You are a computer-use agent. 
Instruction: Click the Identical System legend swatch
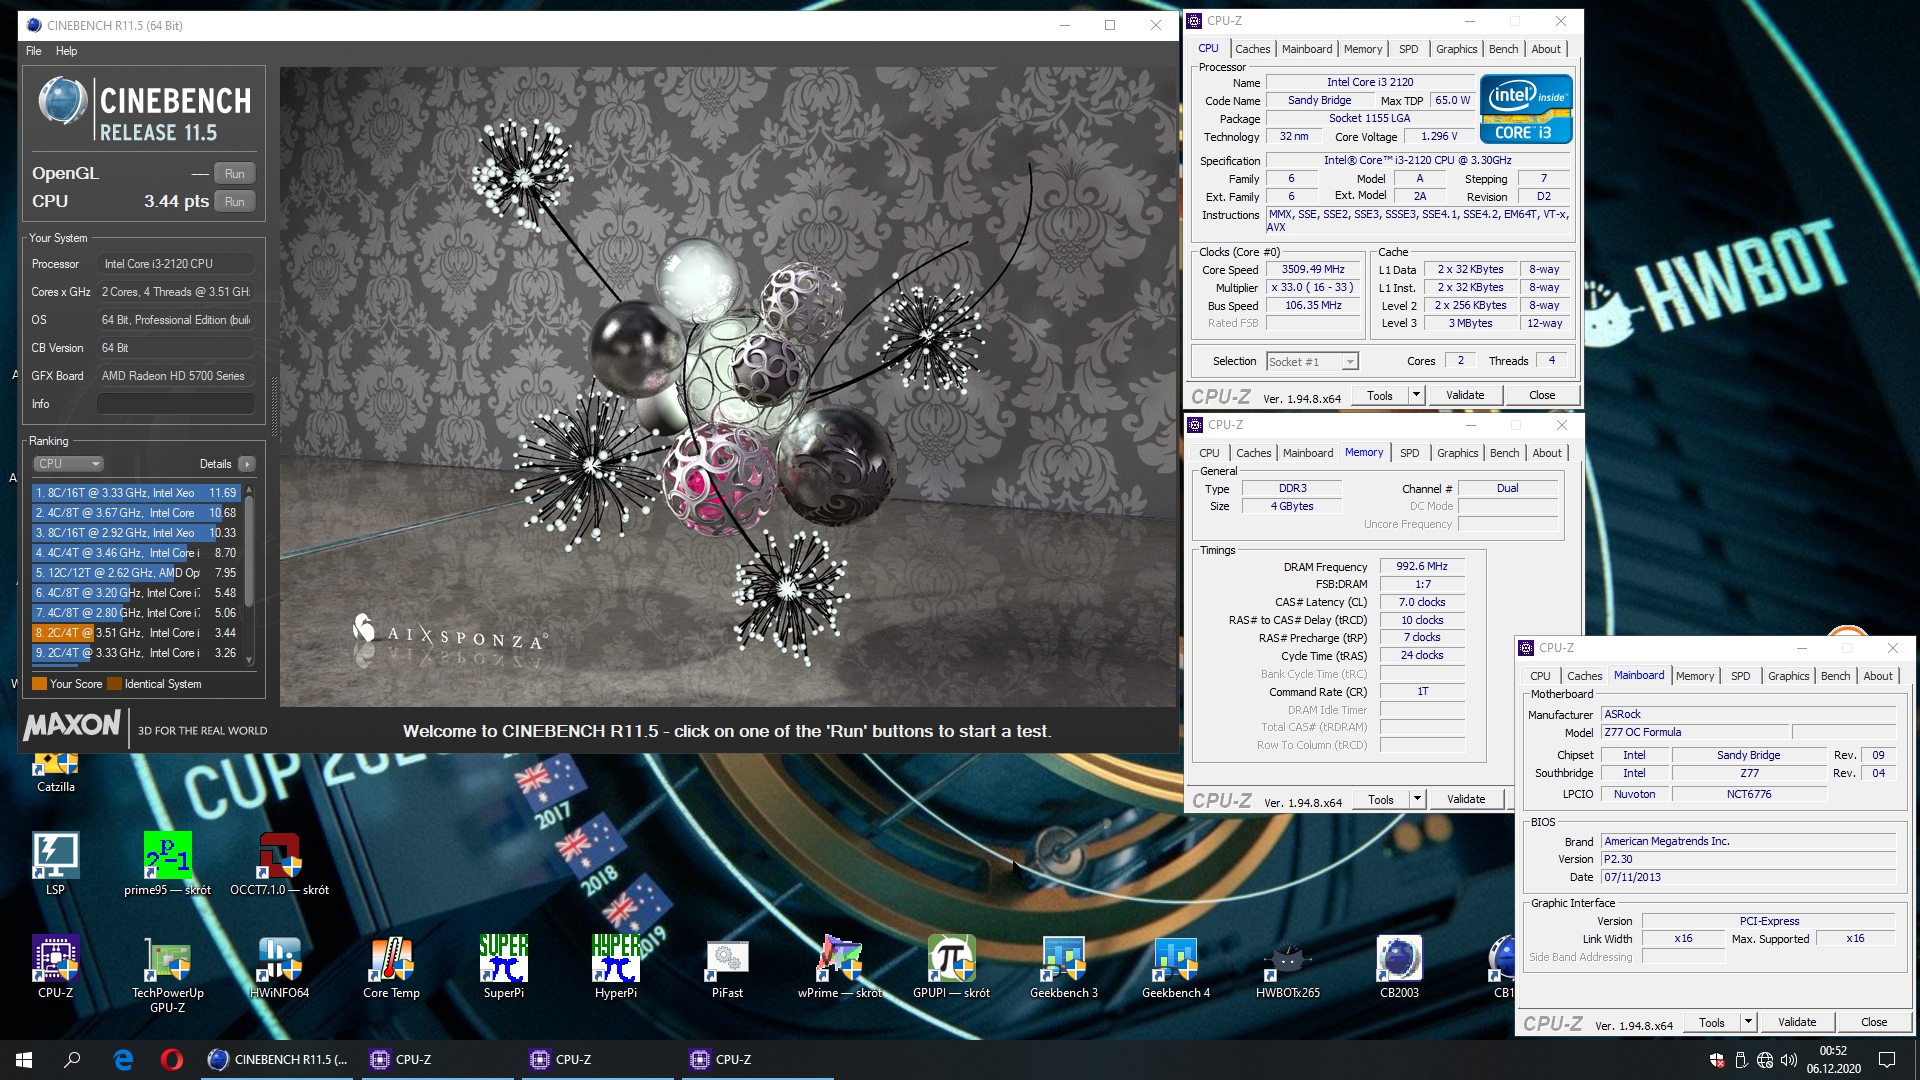(114, 684)
